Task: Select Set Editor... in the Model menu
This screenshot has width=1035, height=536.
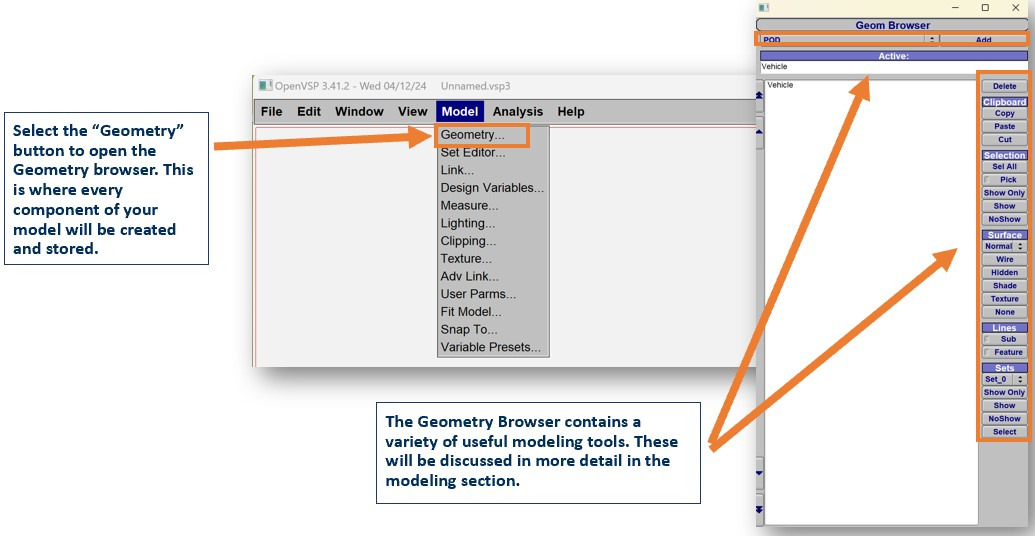Action: 473,153
